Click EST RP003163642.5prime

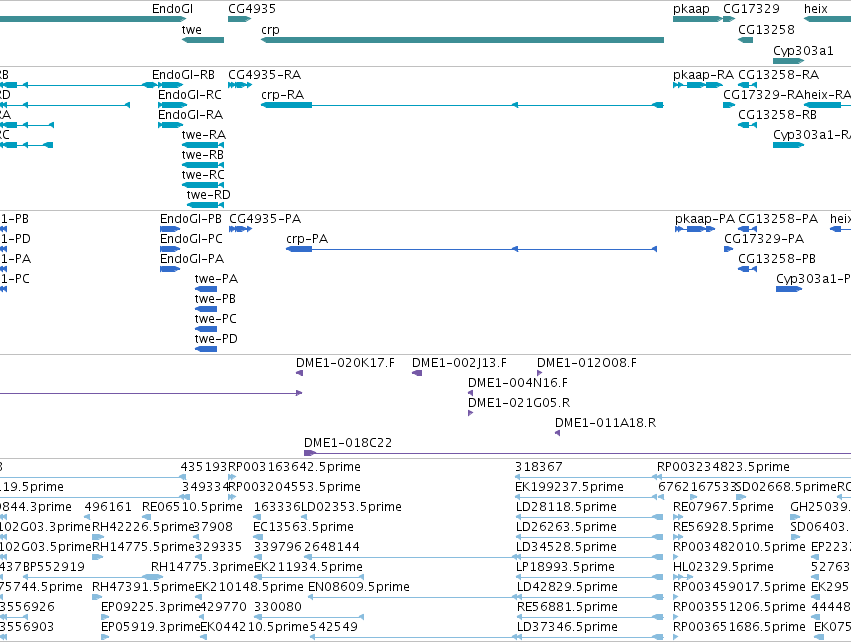click(x=232, y=477)
